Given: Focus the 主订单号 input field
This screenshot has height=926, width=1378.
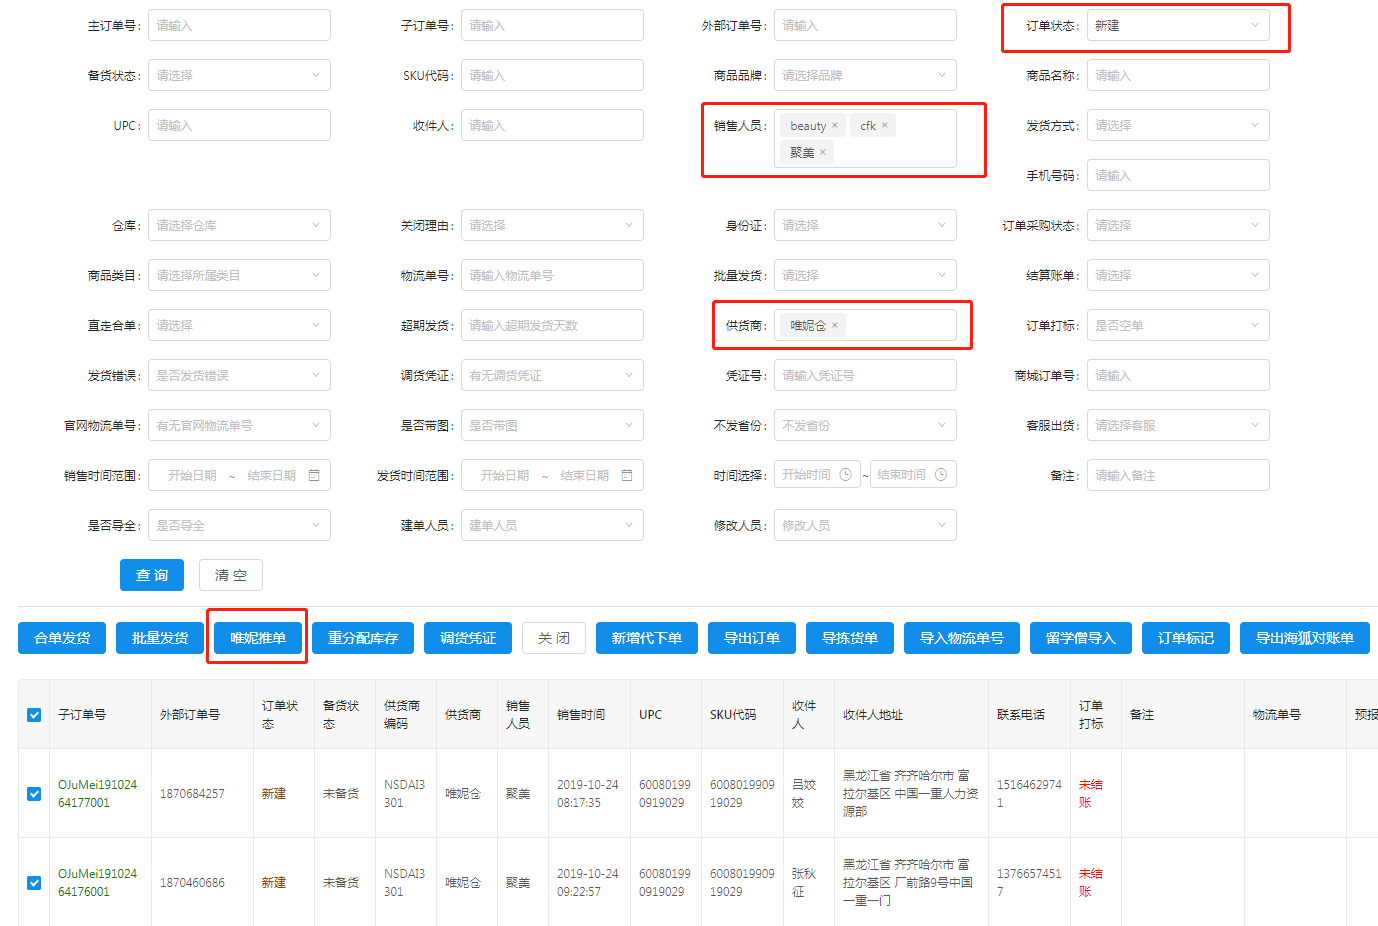Looking at the screenshot, I should [x=239, y=25].
